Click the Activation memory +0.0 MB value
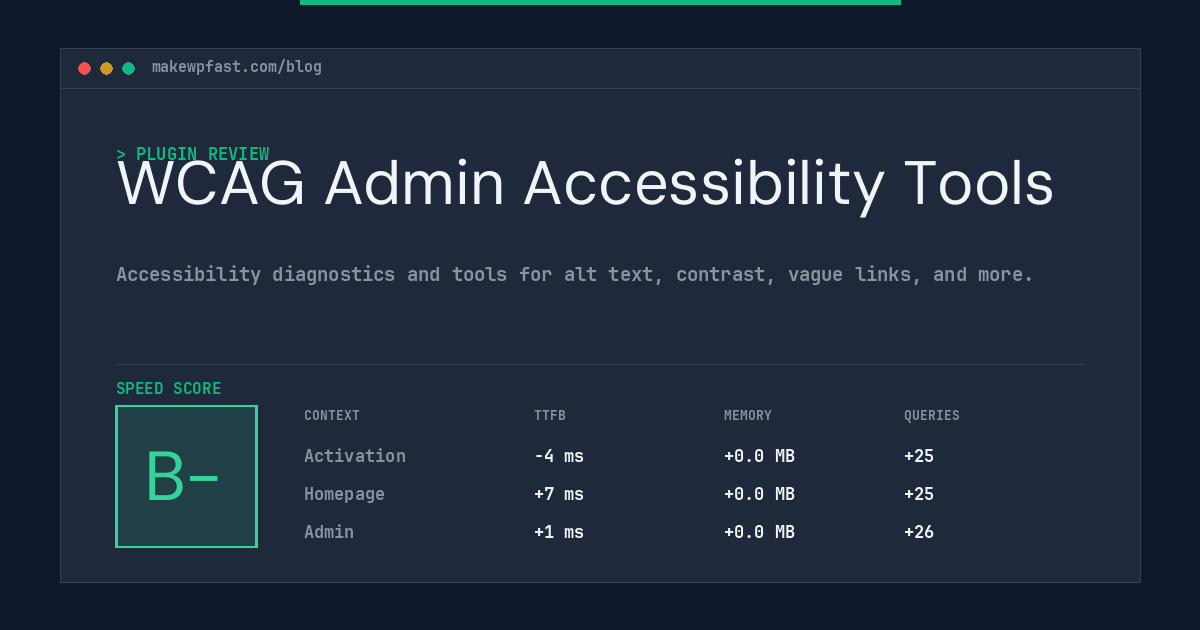The width and height of the screenshot is (1200, 630). [759, 456]
